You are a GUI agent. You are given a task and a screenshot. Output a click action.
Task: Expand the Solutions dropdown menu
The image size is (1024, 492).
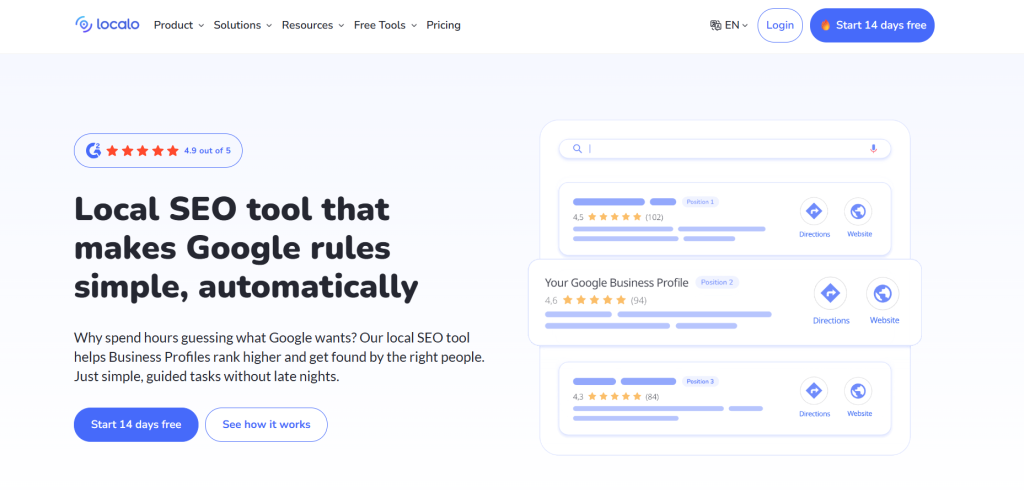242,25
